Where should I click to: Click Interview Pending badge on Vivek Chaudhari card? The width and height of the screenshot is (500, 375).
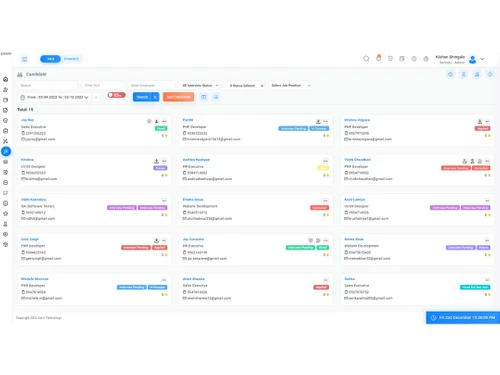point(456,168)
